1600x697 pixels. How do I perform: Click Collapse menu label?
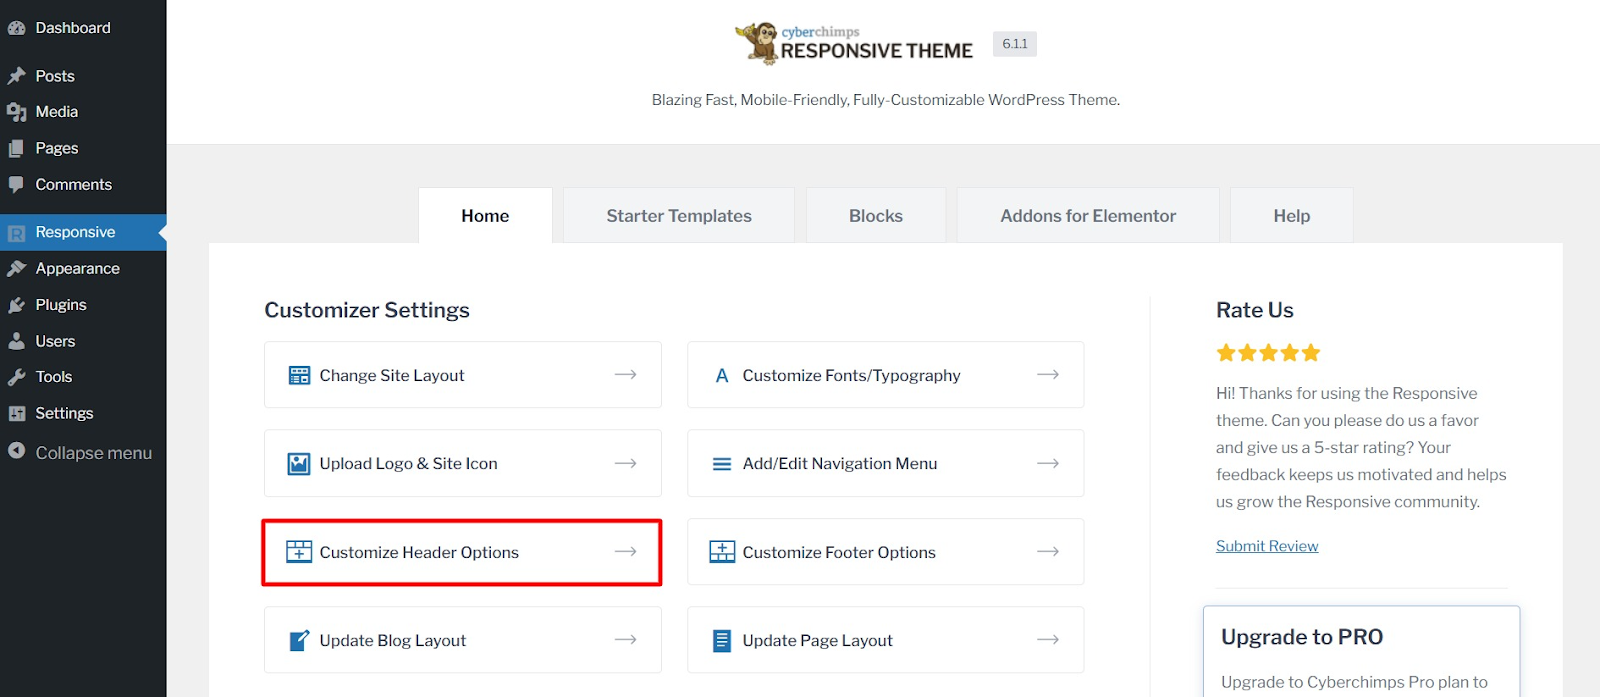pos(94,453)
